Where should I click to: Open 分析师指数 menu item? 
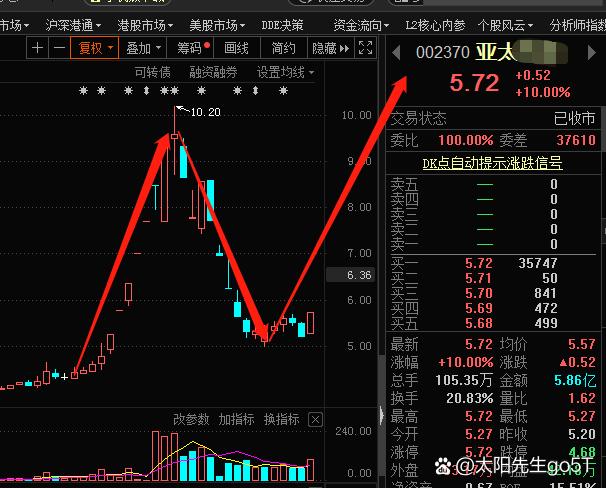click(578, 26)
